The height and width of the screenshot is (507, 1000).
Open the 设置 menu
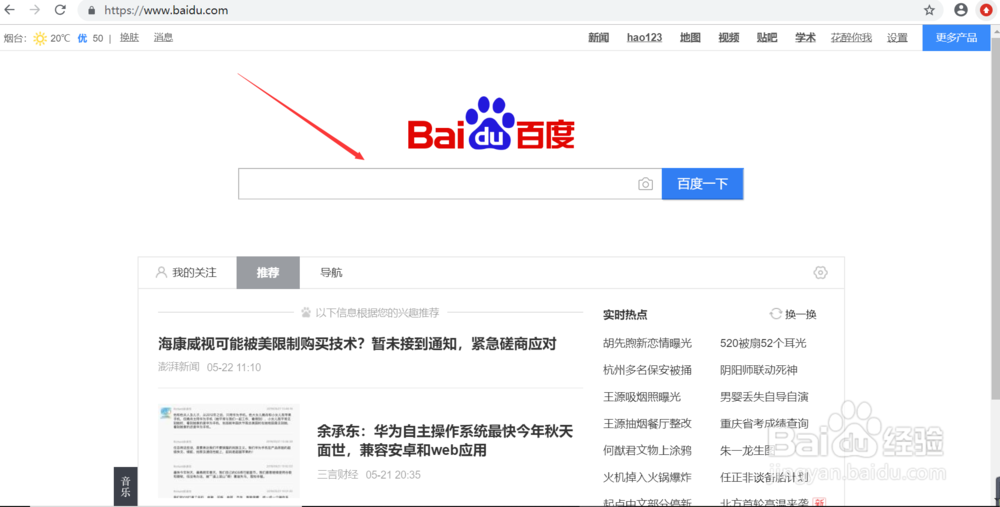pos(897,38)
